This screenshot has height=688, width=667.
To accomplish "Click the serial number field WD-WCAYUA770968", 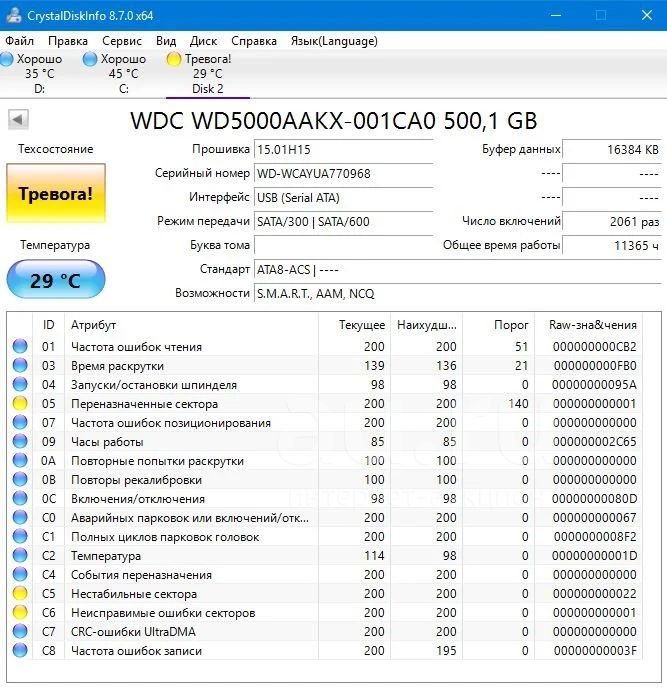I will click(344, 174).
